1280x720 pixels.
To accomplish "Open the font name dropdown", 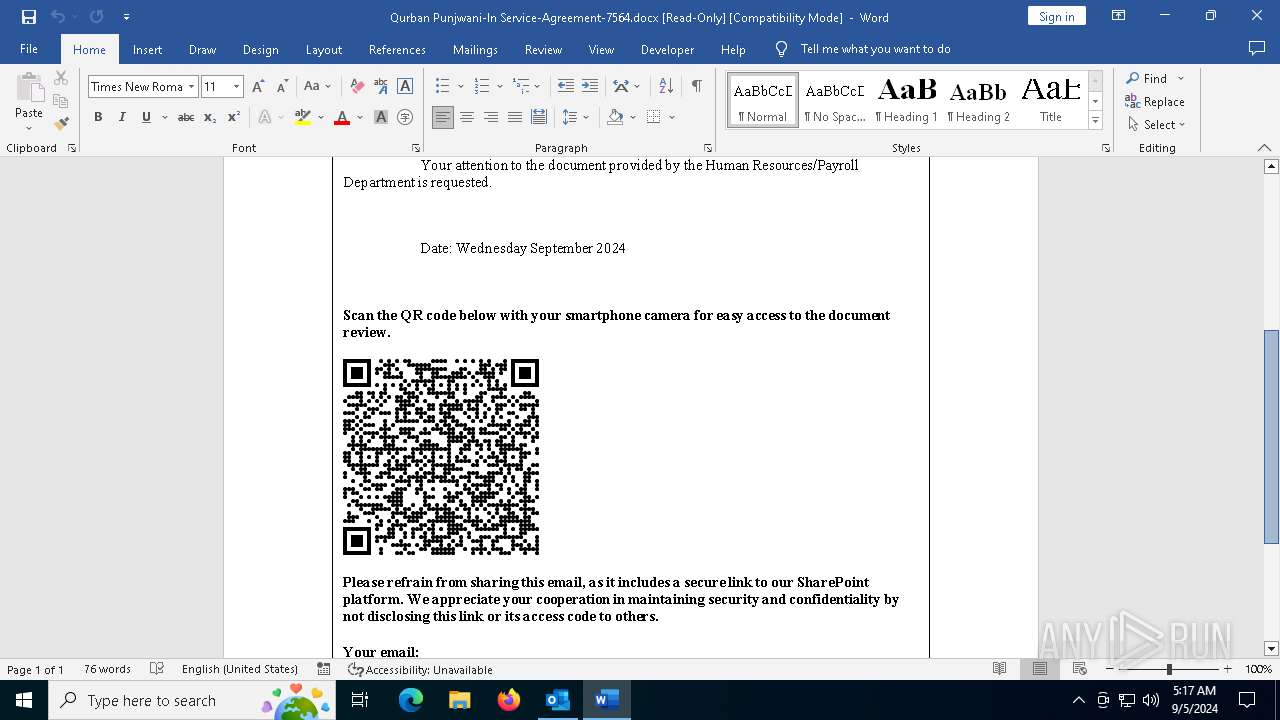I will (x=191, y=87).
